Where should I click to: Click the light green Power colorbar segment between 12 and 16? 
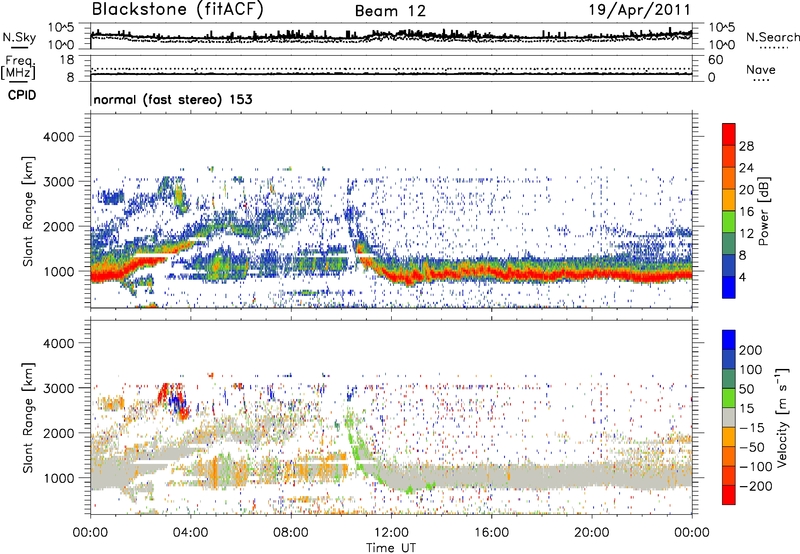pyautogui.click(x=729, y=222)
